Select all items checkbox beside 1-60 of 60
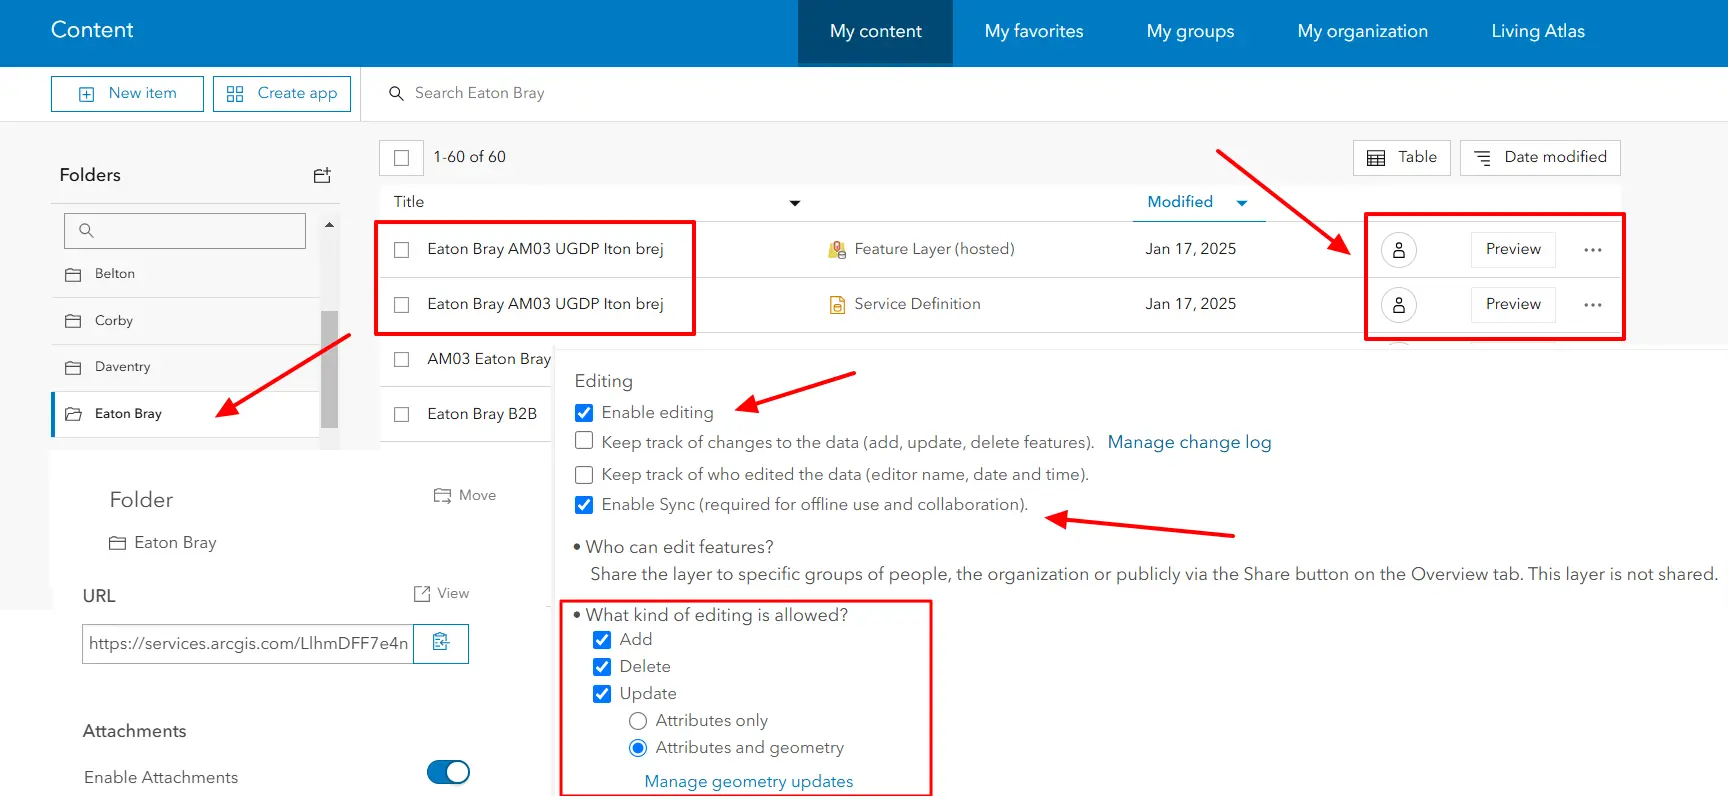 401,157
